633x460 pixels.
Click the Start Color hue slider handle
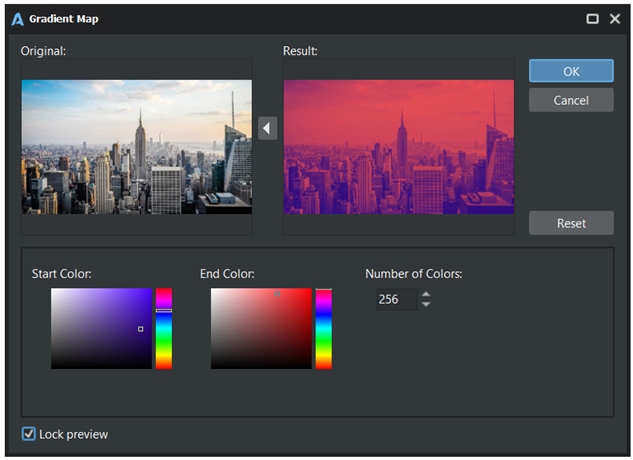164,311
